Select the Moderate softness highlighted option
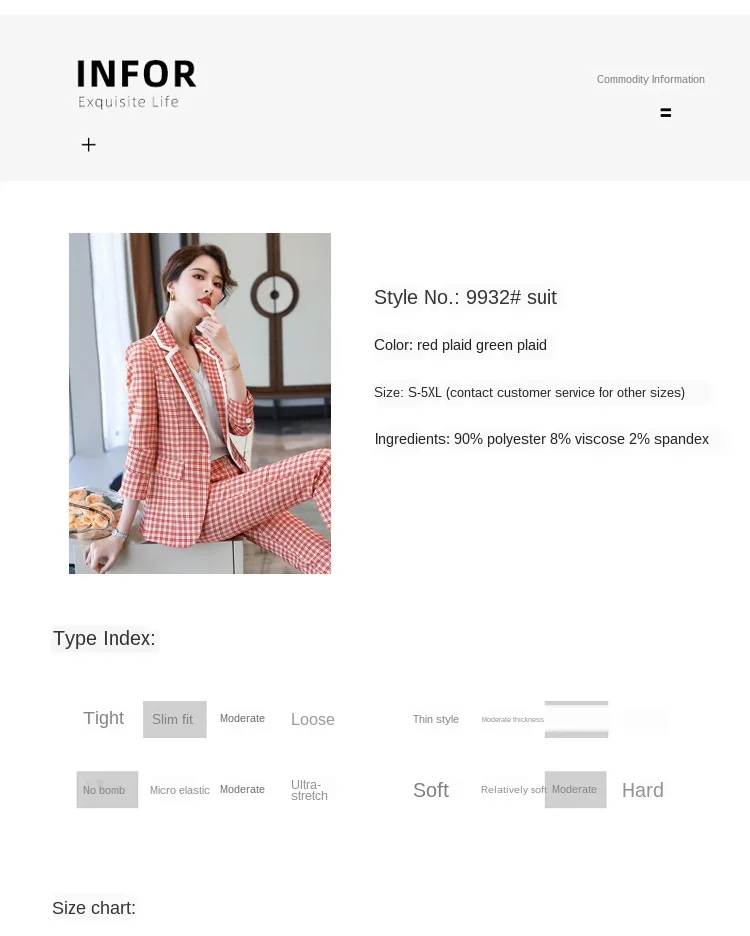The width and height of the screenshot is (750, 936). [x=575, y=790]
